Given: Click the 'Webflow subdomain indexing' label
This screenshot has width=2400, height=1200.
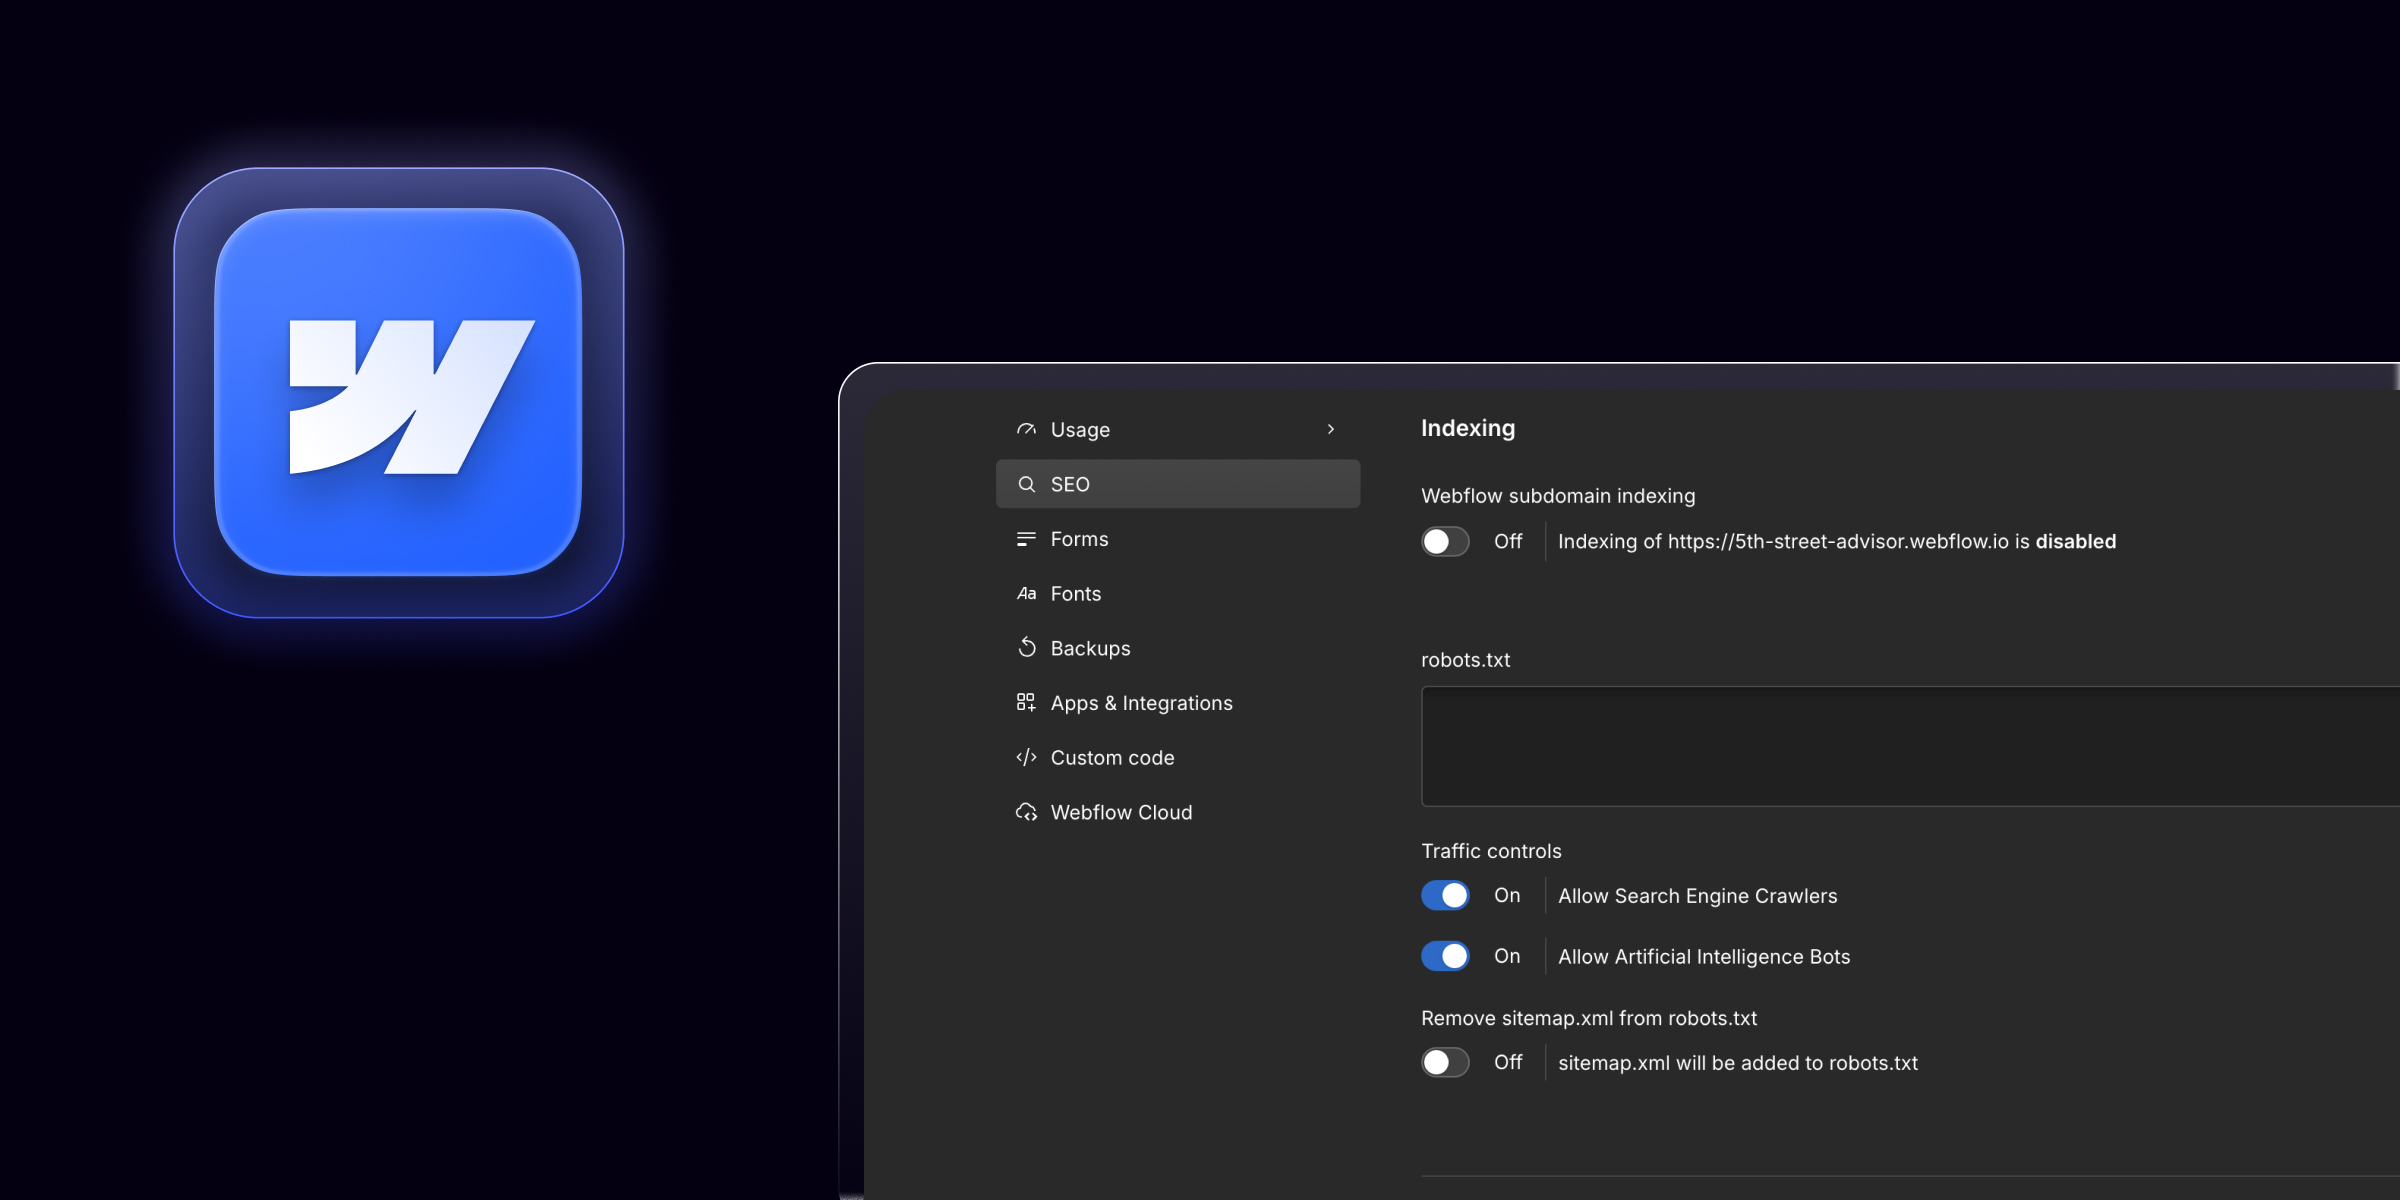Looking at the screenshot, I should (x=1558, y=496).
